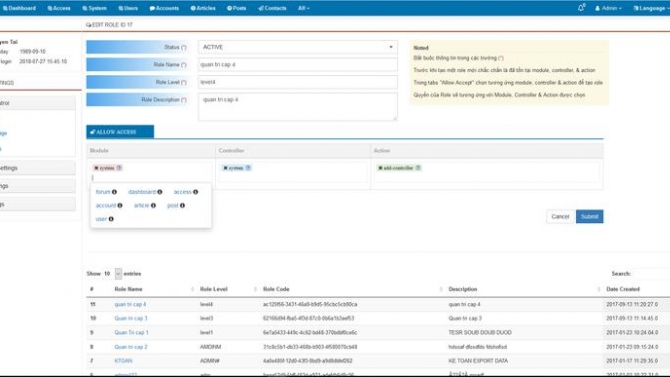
Task: Open role link Quan tri cap 3
Action: 131,318
